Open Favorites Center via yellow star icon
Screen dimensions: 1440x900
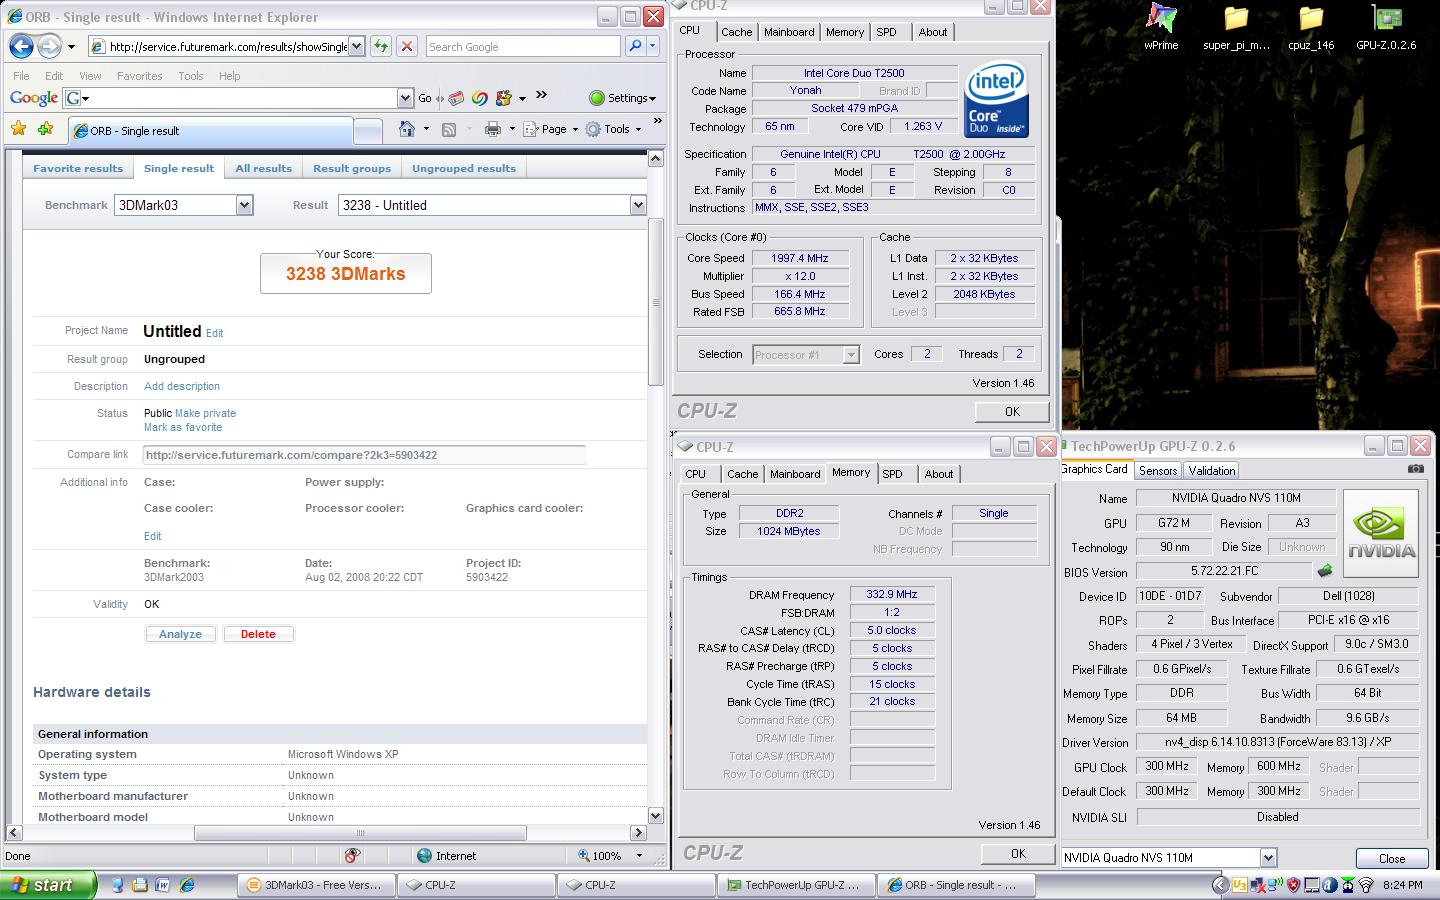pos(18,129)
